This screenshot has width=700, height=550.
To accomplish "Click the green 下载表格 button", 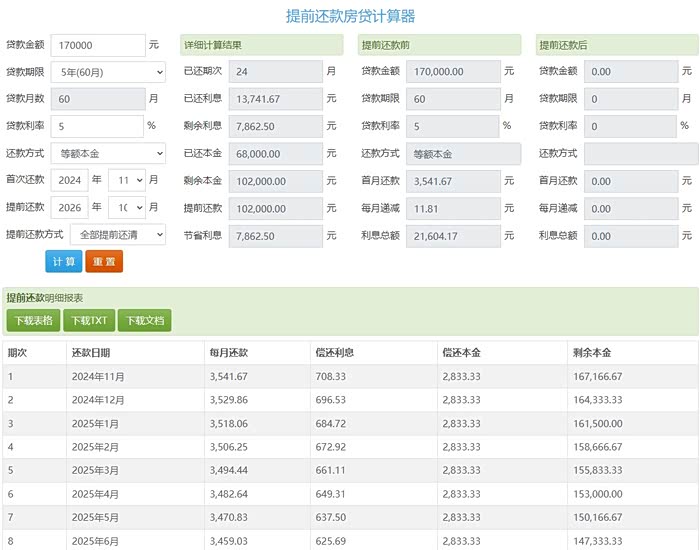I will (x=32, y=321).
